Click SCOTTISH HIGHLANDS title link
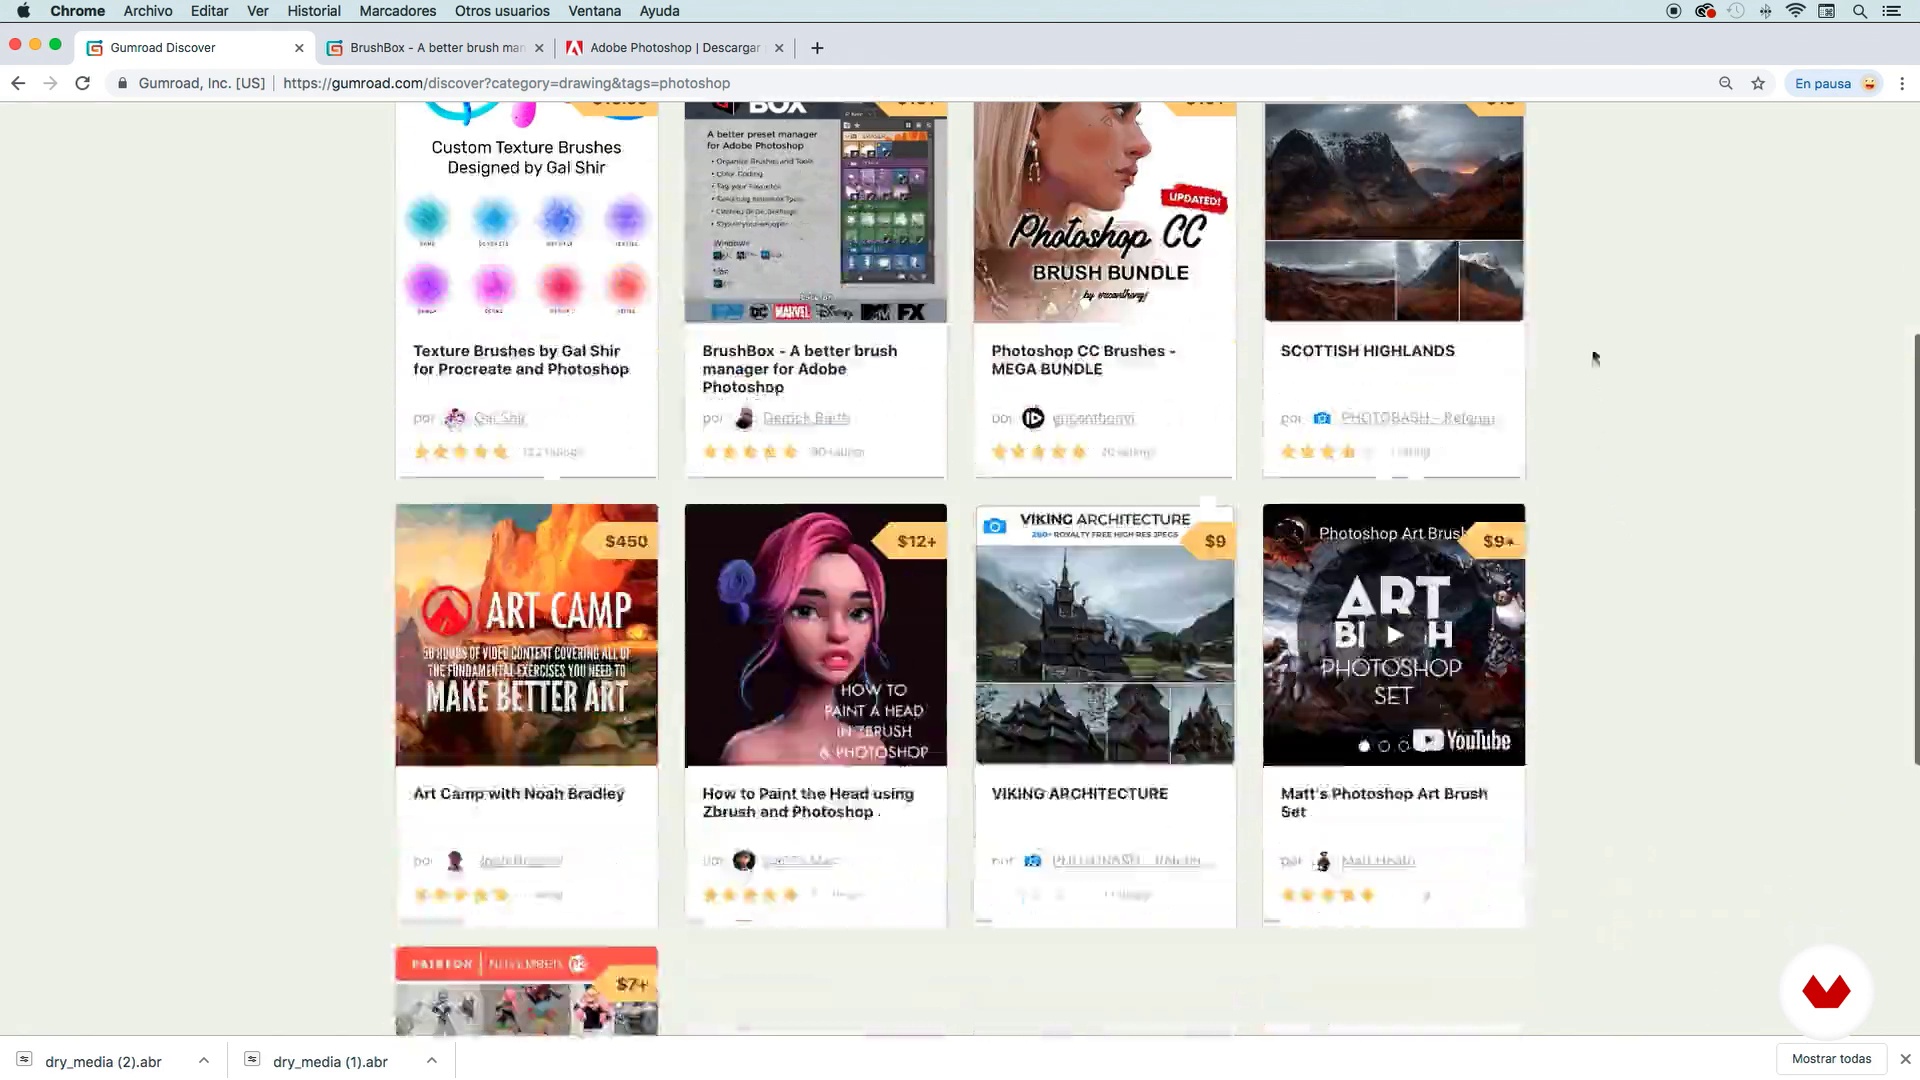This screenshot has width=1920, height=1080. pyautogui.click(x=1367, y=351)
